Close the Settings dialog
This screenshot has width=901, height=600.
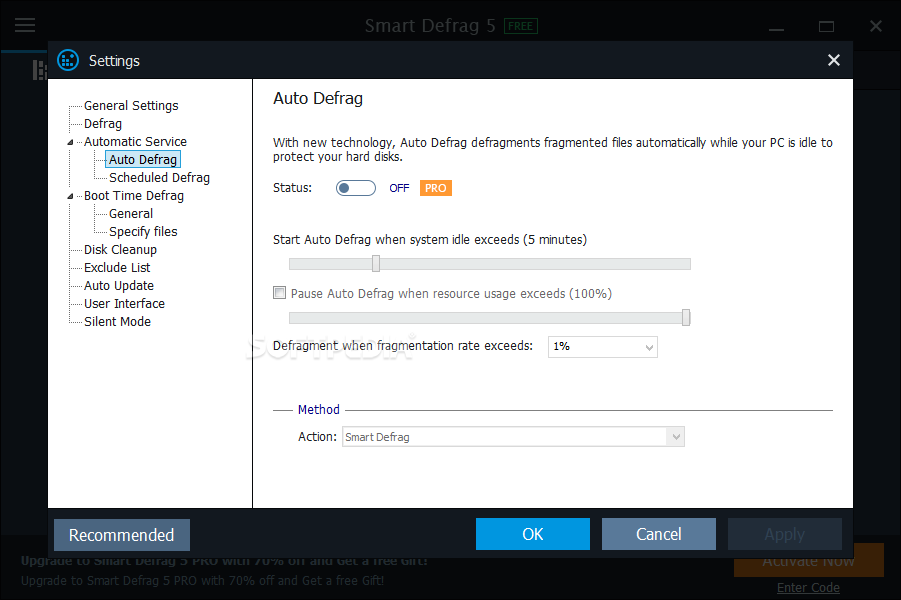(834, 60)
